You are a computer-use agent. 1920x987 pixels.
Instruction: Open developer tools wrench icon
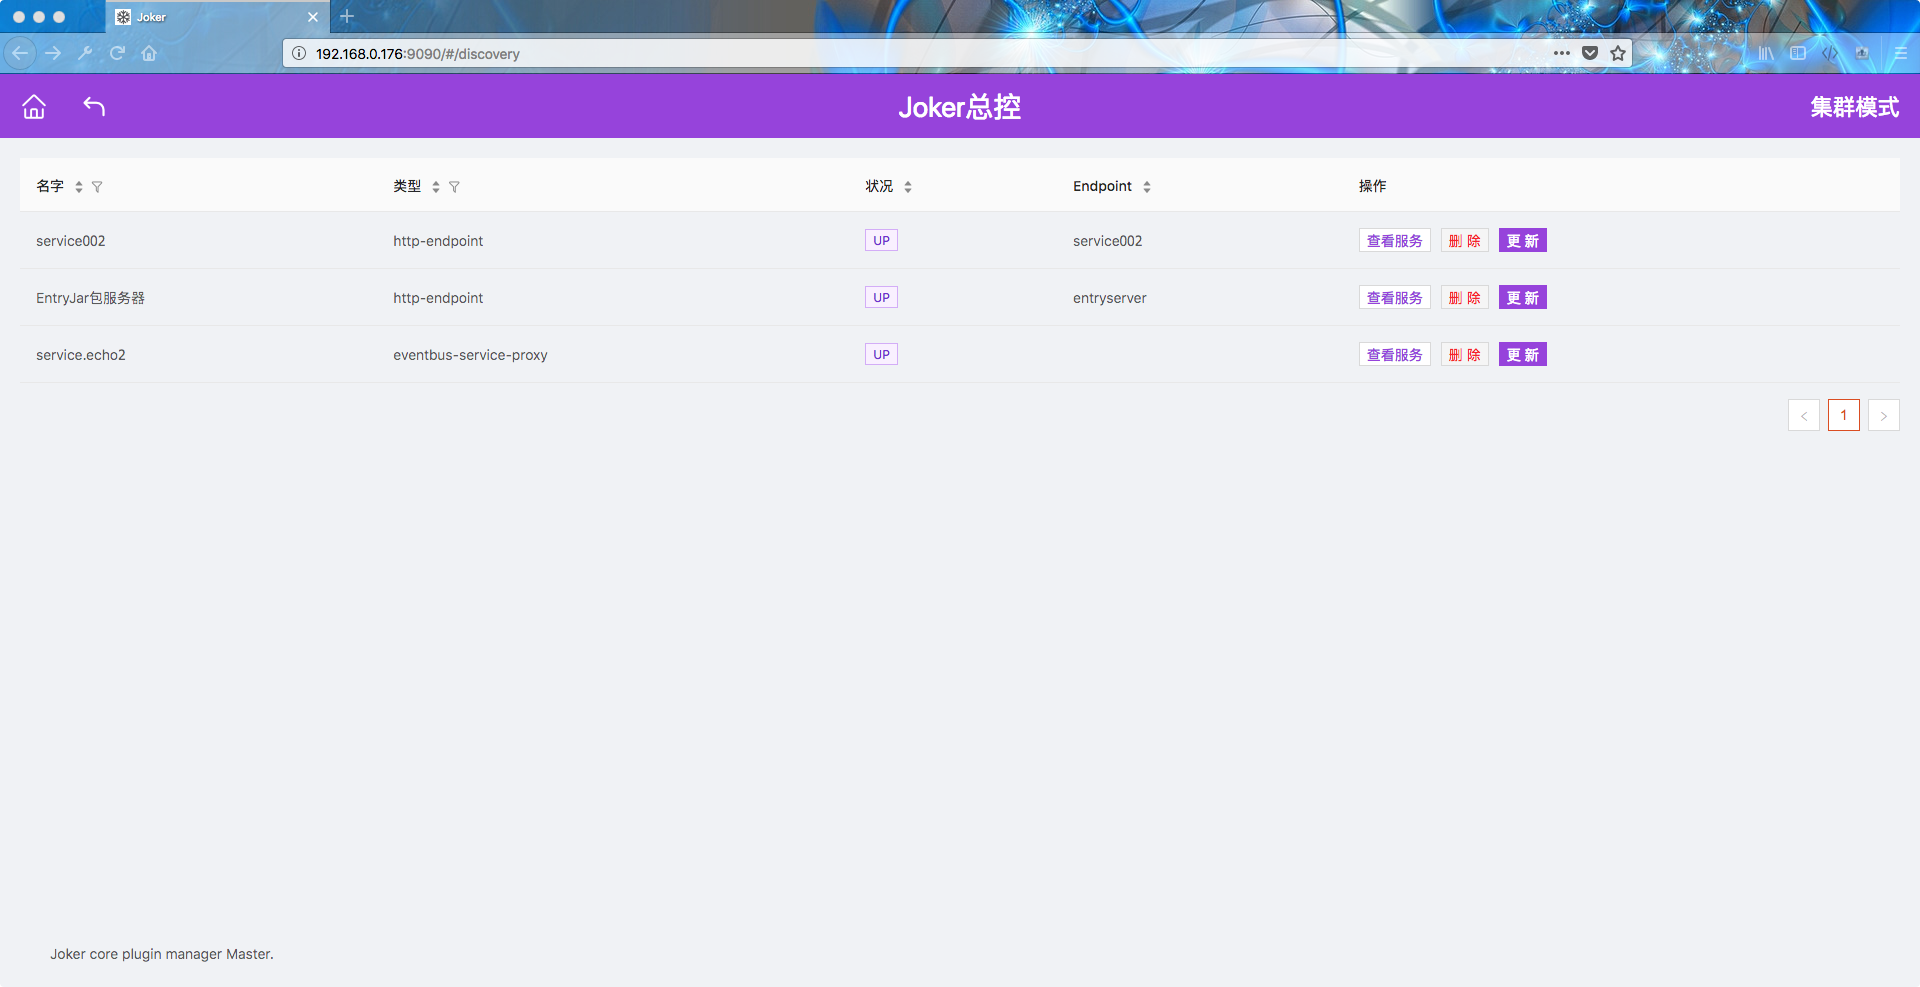tap(85, 53)
